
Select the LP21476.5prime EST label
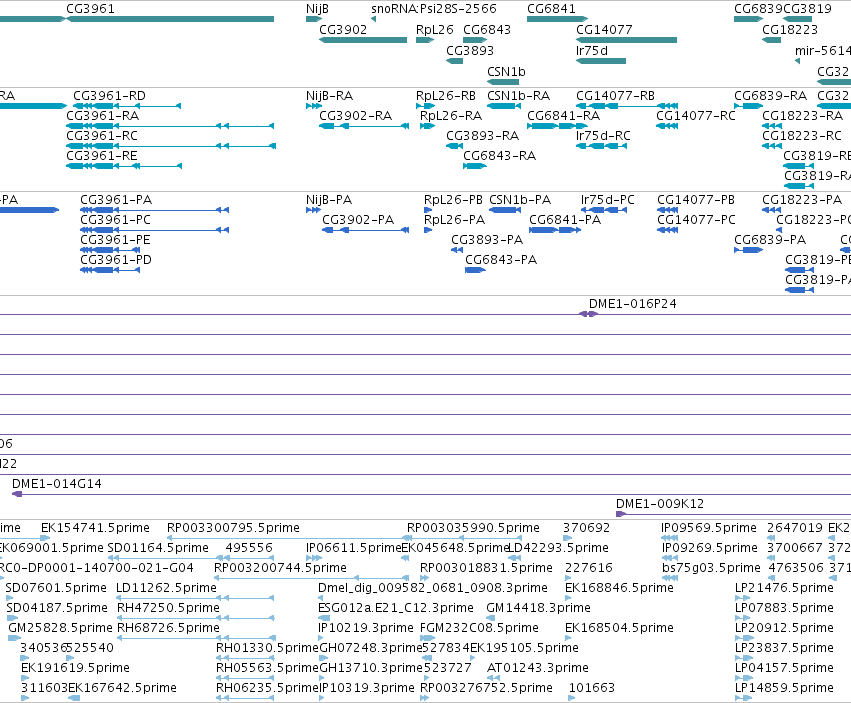click(784, 588)
